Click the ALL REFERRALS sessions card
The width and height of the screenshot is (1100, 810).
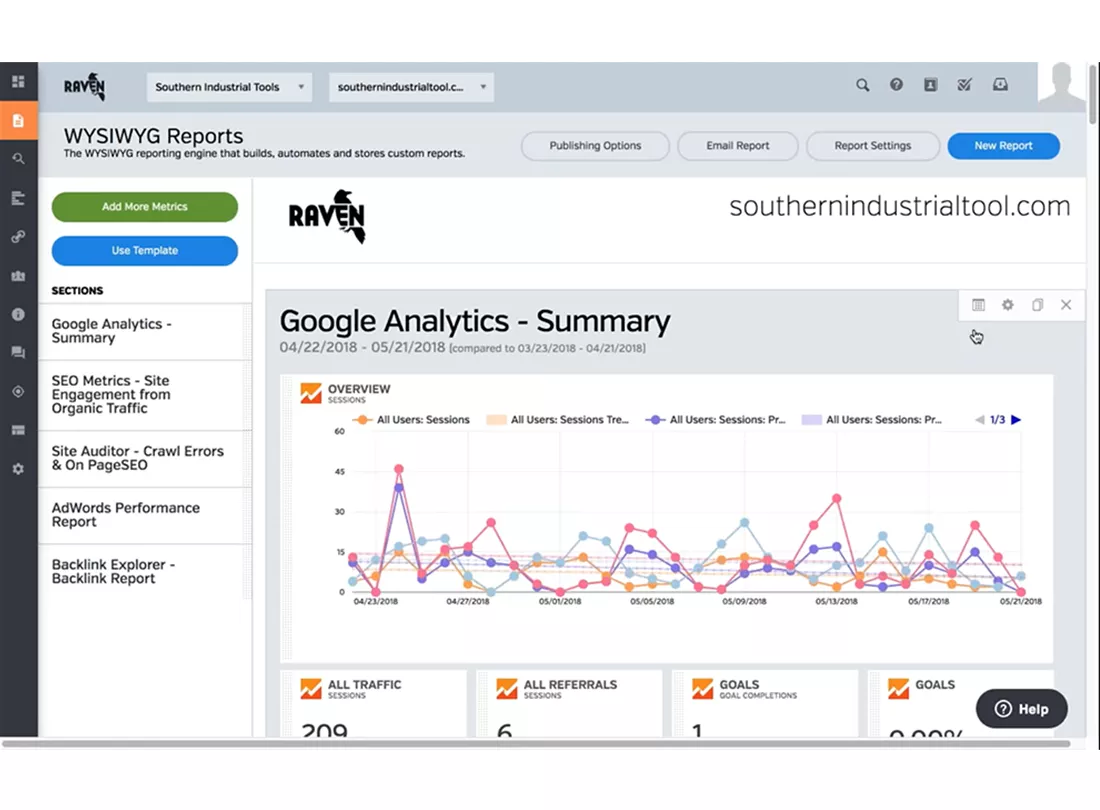(569, 703)
